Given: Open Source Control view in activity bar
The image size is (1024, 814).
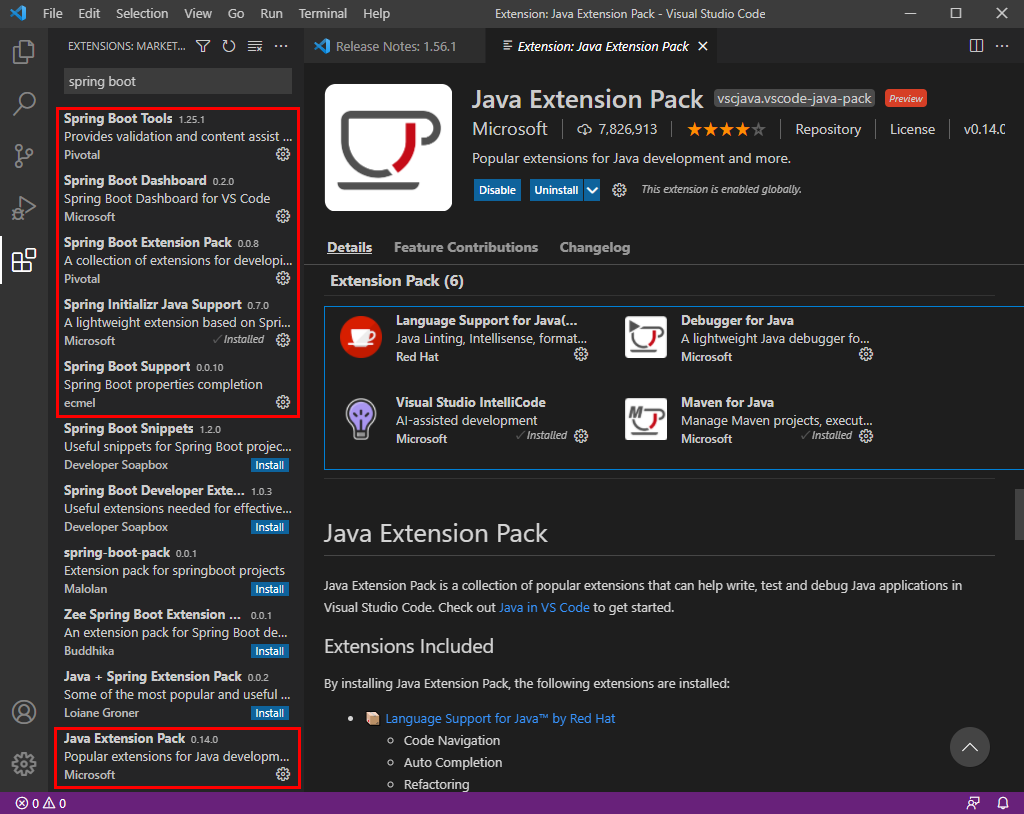Looking at the screenshot, I should click(x=24, y=155).
